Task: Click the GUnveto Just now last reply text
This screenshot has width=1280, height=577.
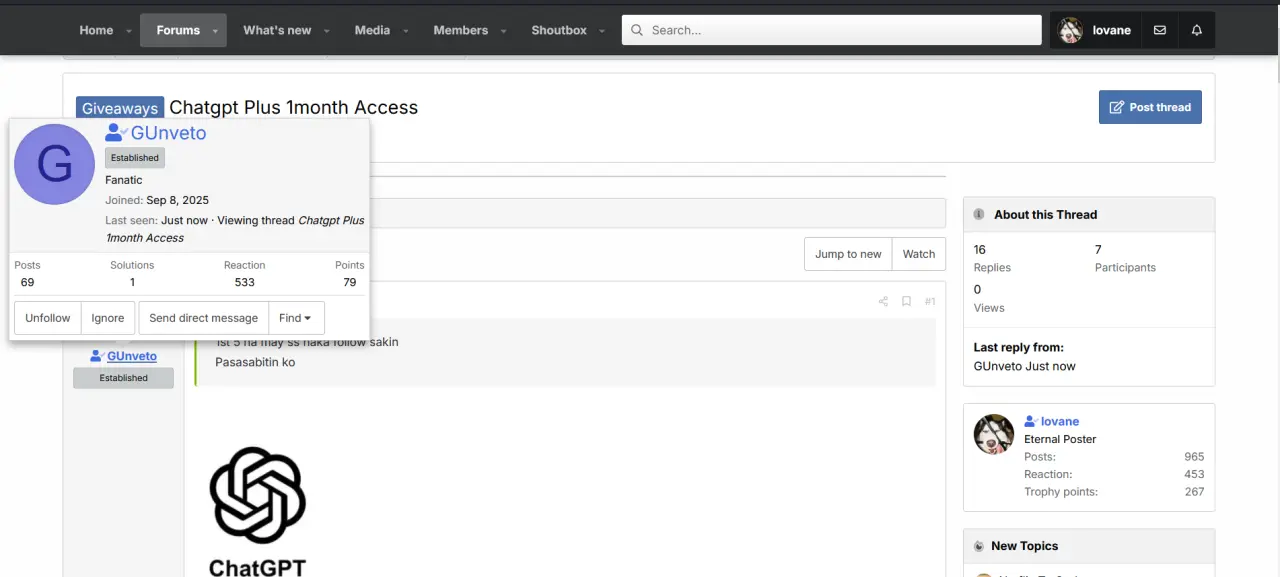Action: (1025, 366)
